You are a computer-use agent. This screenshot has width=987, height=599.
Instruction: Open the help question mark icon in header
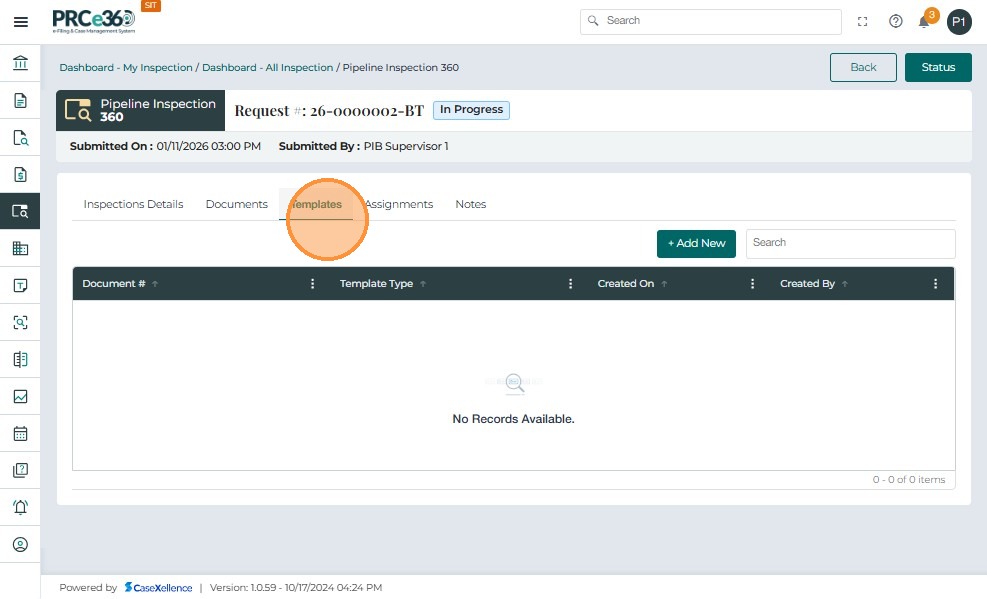click(x=895, y=21)
